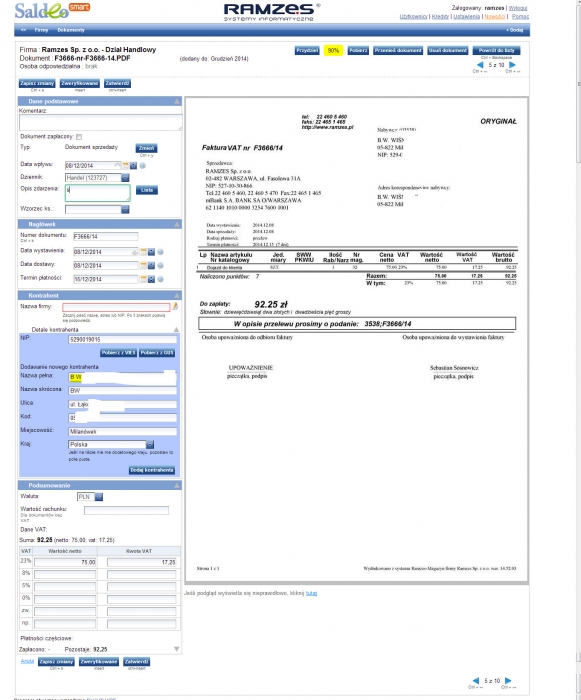Click next document arrow at page bottom
581x700 pixels.
(508, 681)
